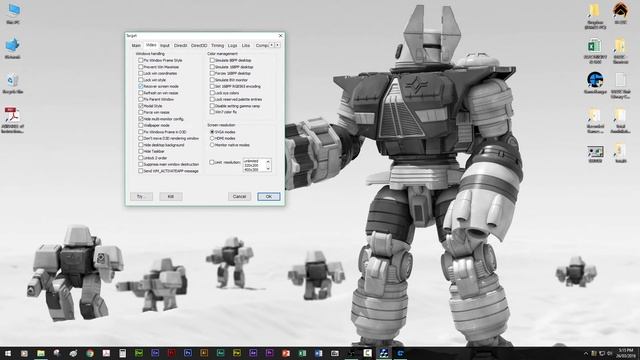
Task: Open the Timing tab
Action: tap(217, 46)
